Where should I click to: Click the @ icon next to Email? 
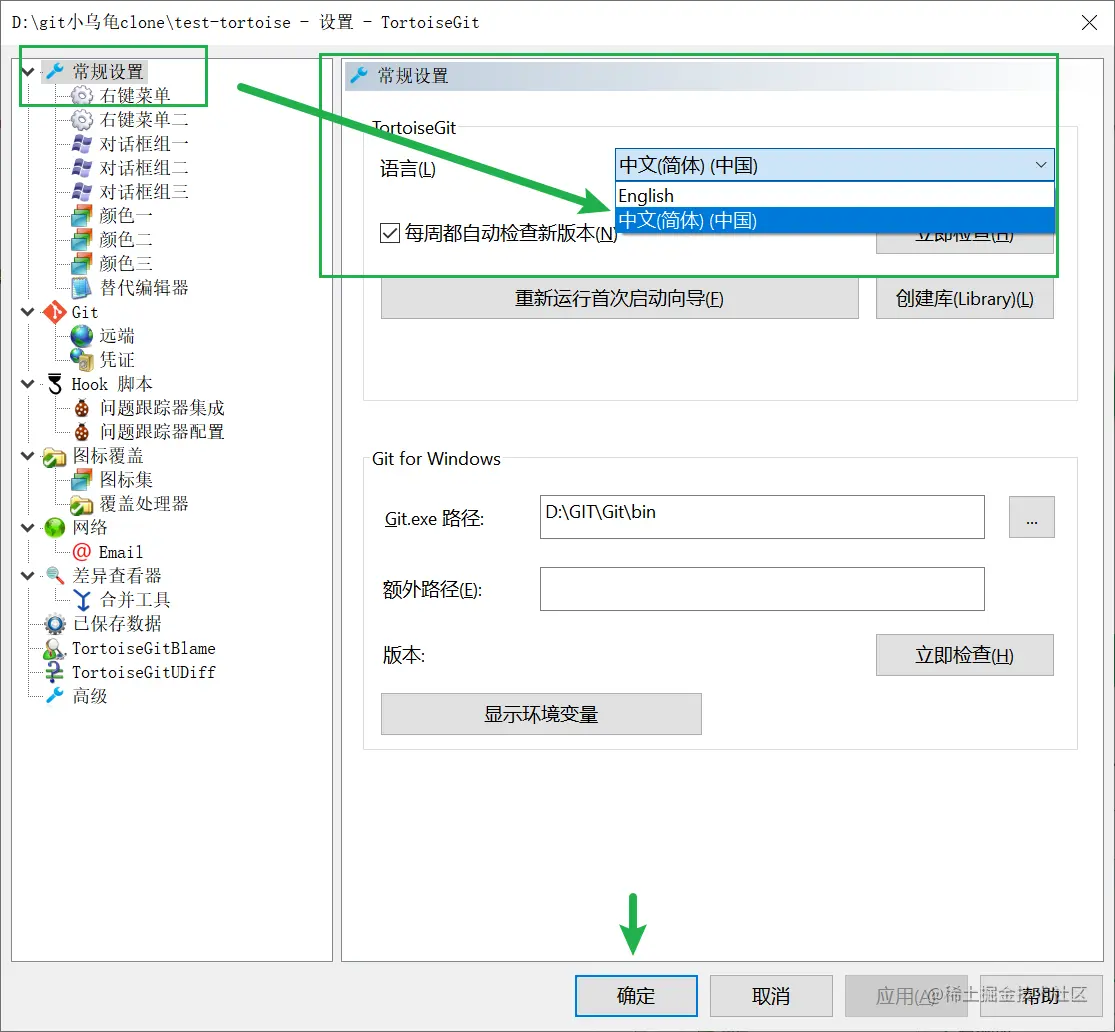click(81, 551)
